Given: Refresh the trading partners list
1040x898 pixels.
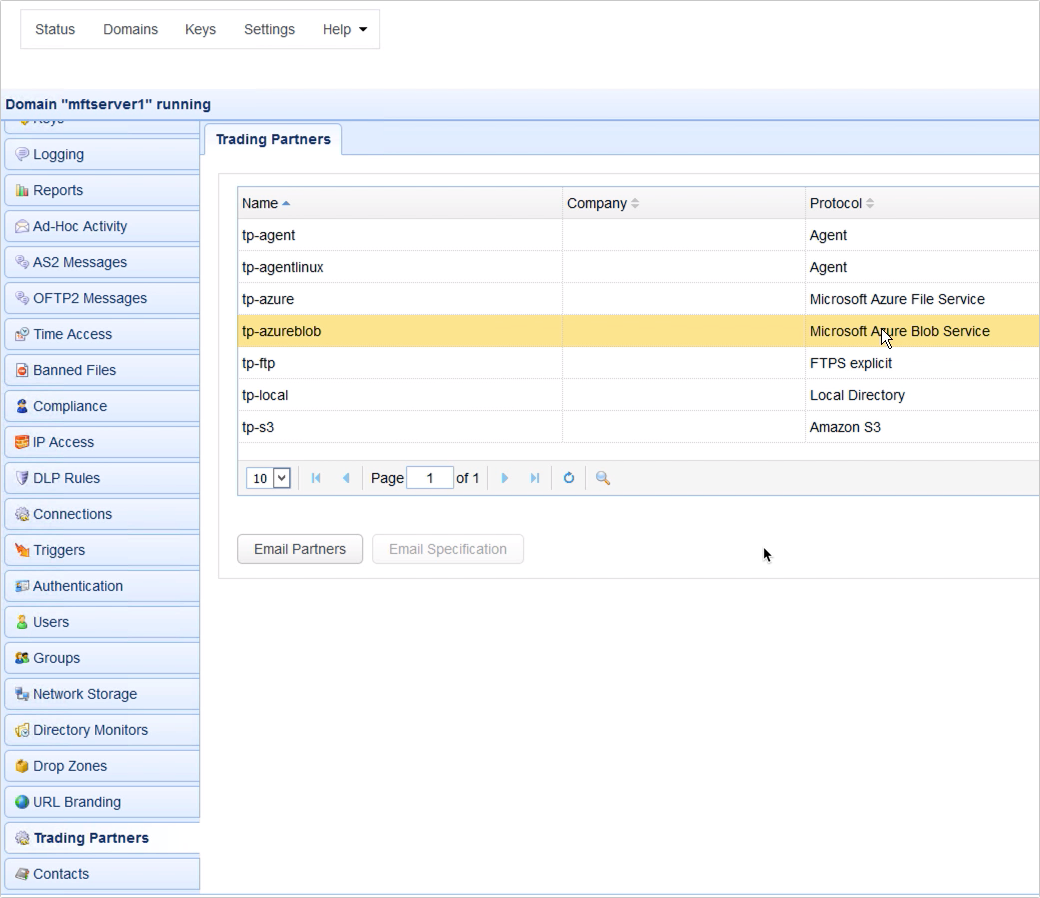Looking at the screenshot, I should (x=568, y=478).
